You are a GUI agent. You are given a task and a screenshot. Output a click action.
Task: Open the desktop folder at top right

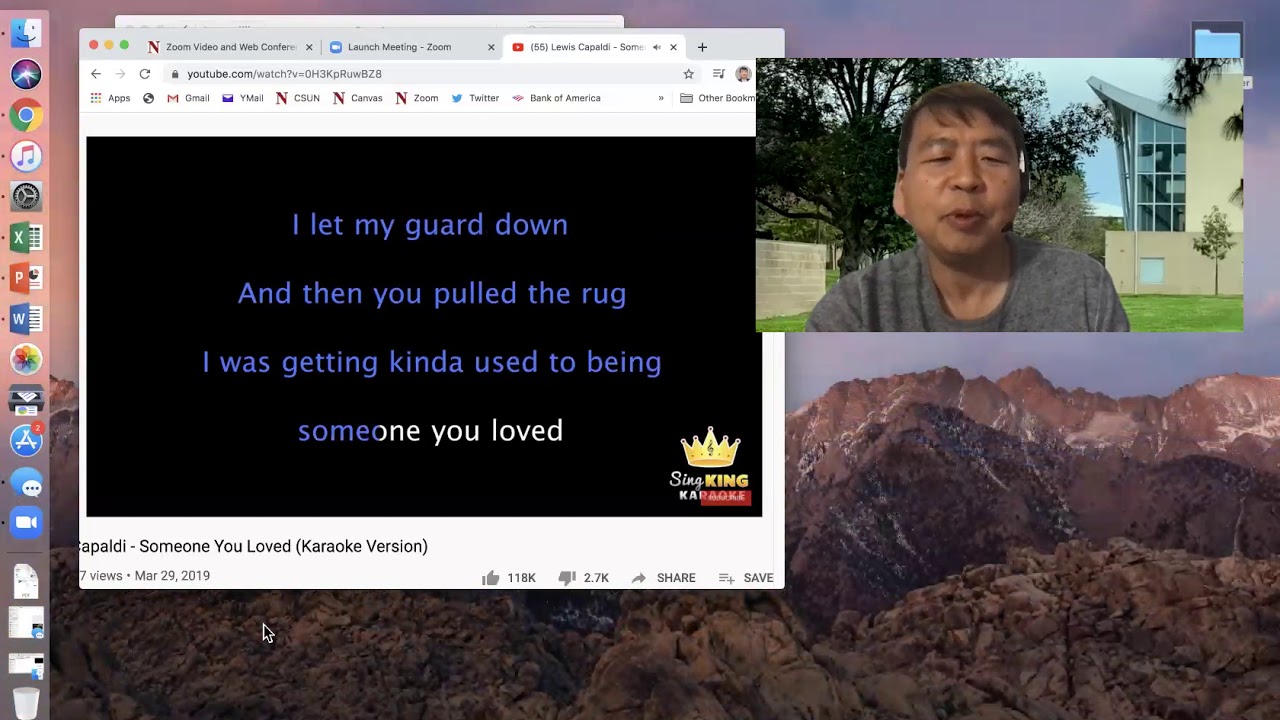point(1217,44)
